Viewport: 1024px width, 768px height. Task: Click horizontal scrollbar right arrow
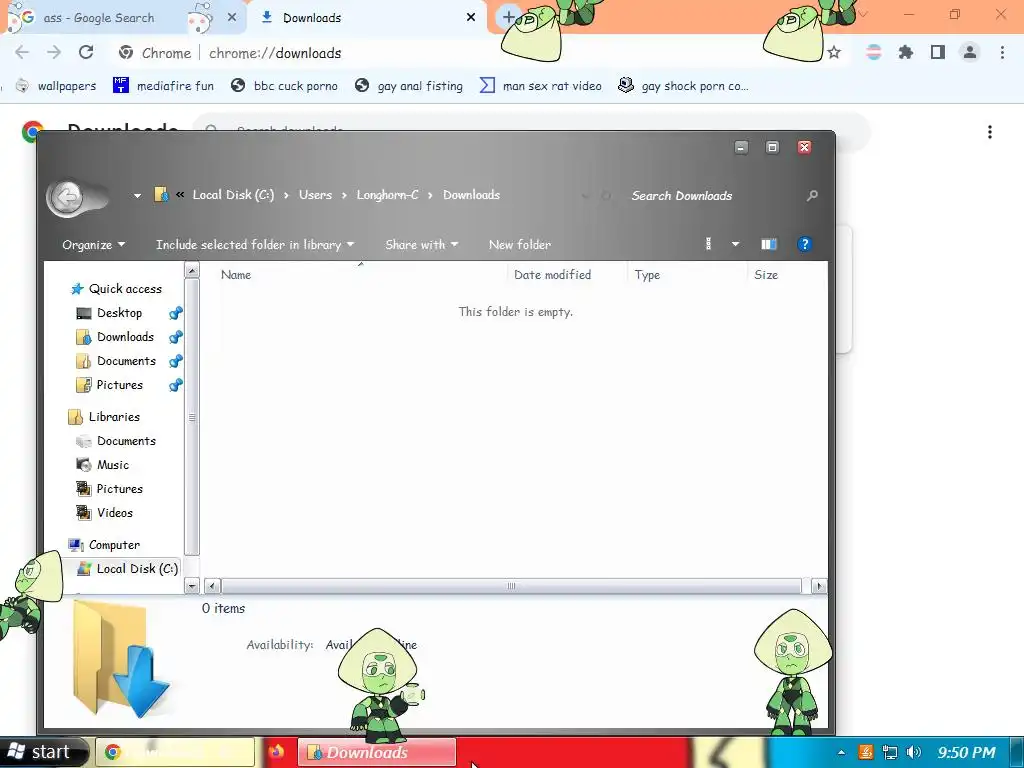(819, 586)
